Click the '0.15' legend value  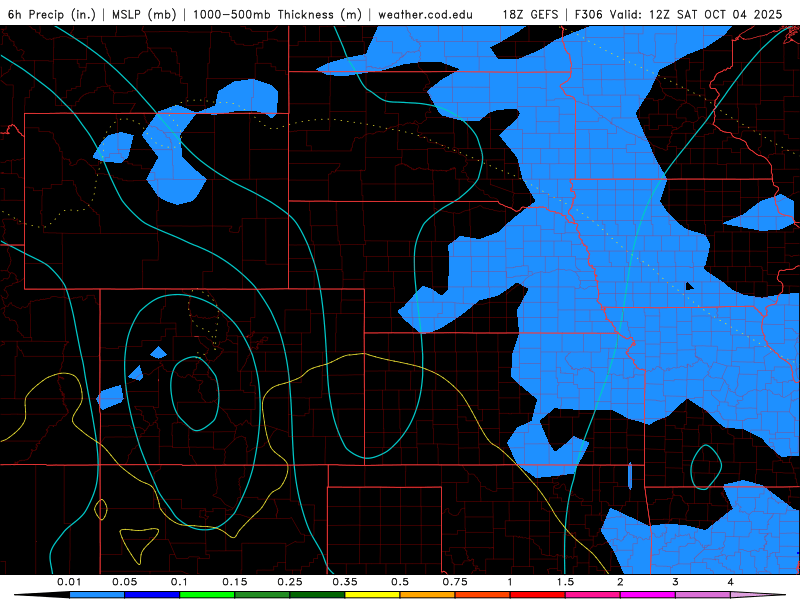235,582
